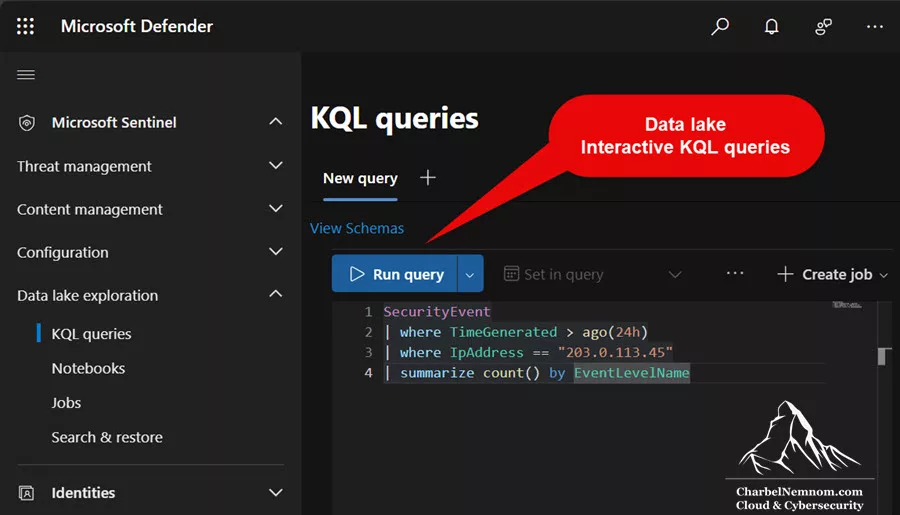Collapse navigation with hamburger icon
Viewport: 900px width, 515px height.
pyautogui.click(x=26, y=75)
